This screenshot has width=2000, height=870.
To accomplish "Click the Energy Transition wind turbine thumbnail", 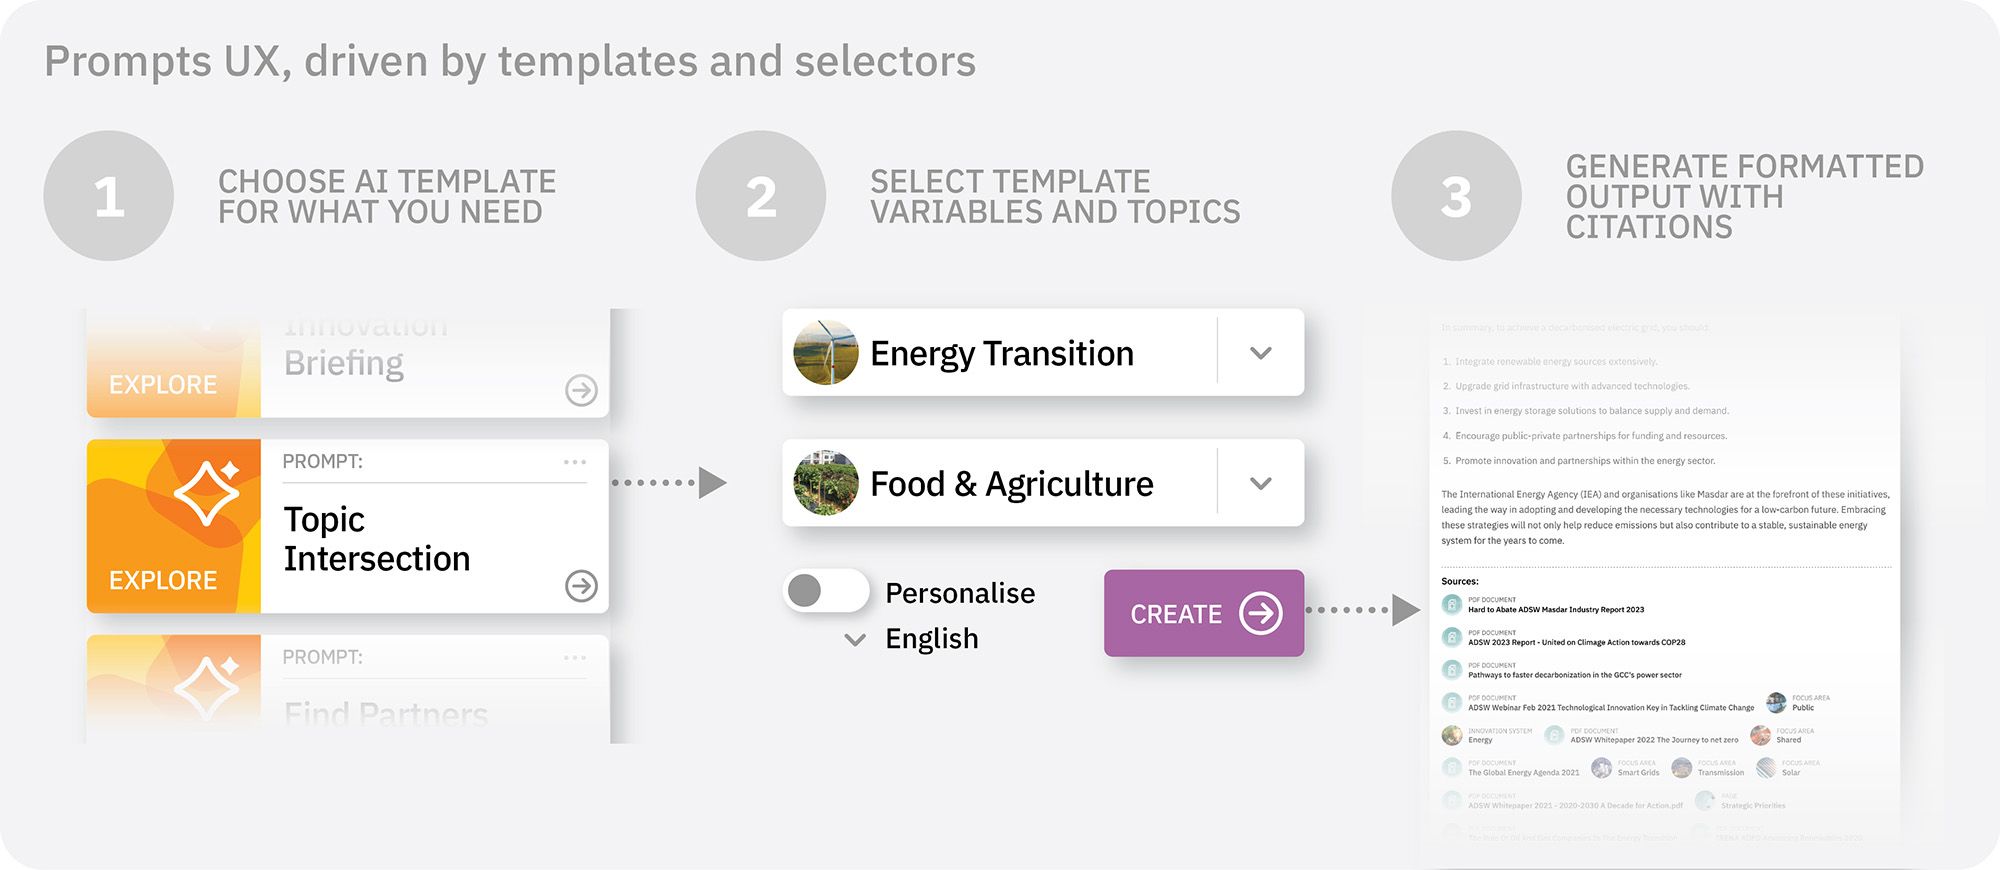I will click(826, 353).
